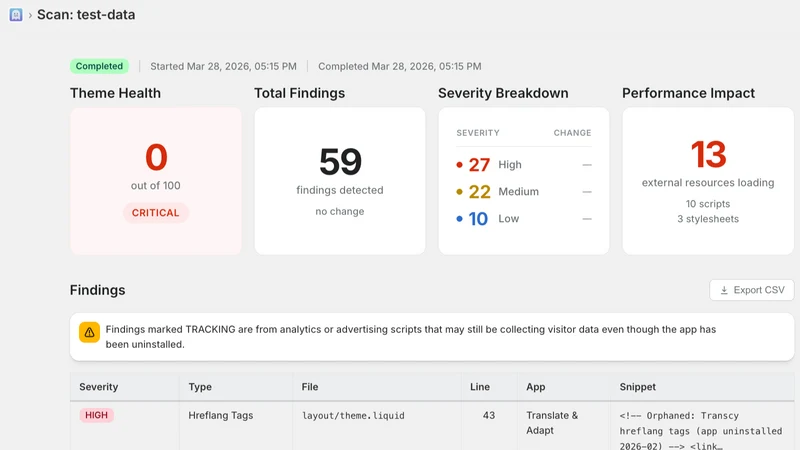Click the out of 100 text

tap(156, 186)
